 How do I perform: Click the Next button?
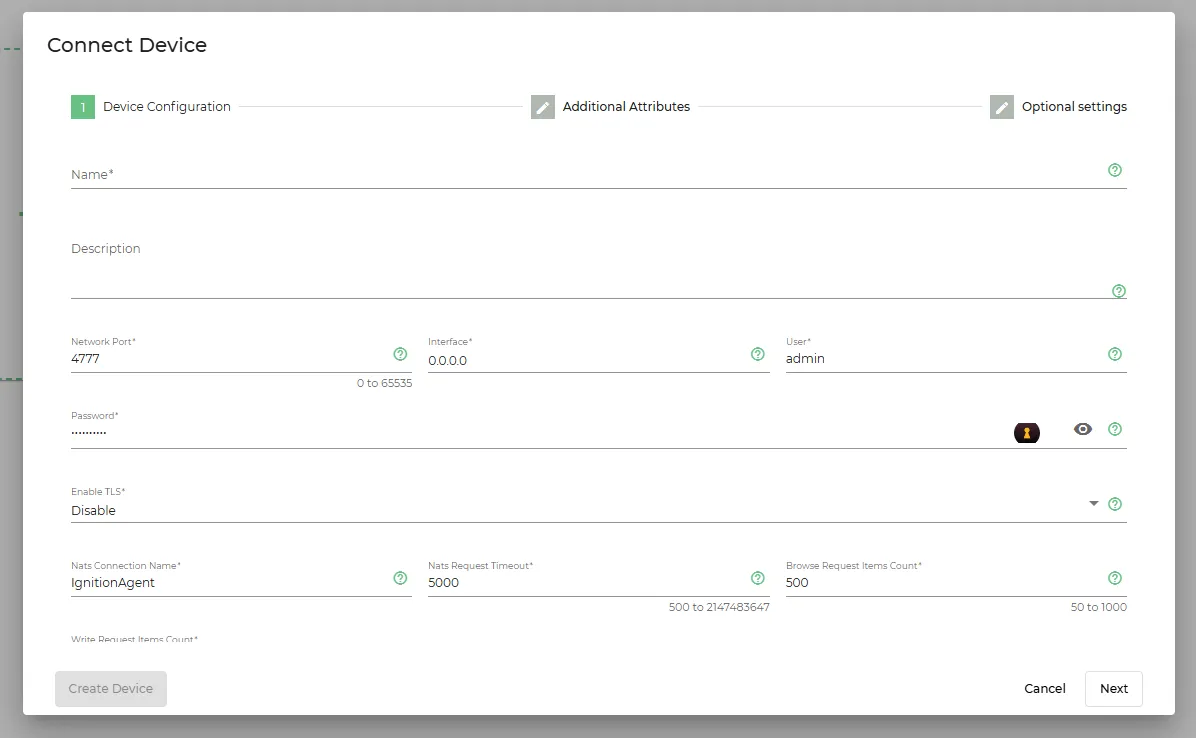click(1114, 688)
